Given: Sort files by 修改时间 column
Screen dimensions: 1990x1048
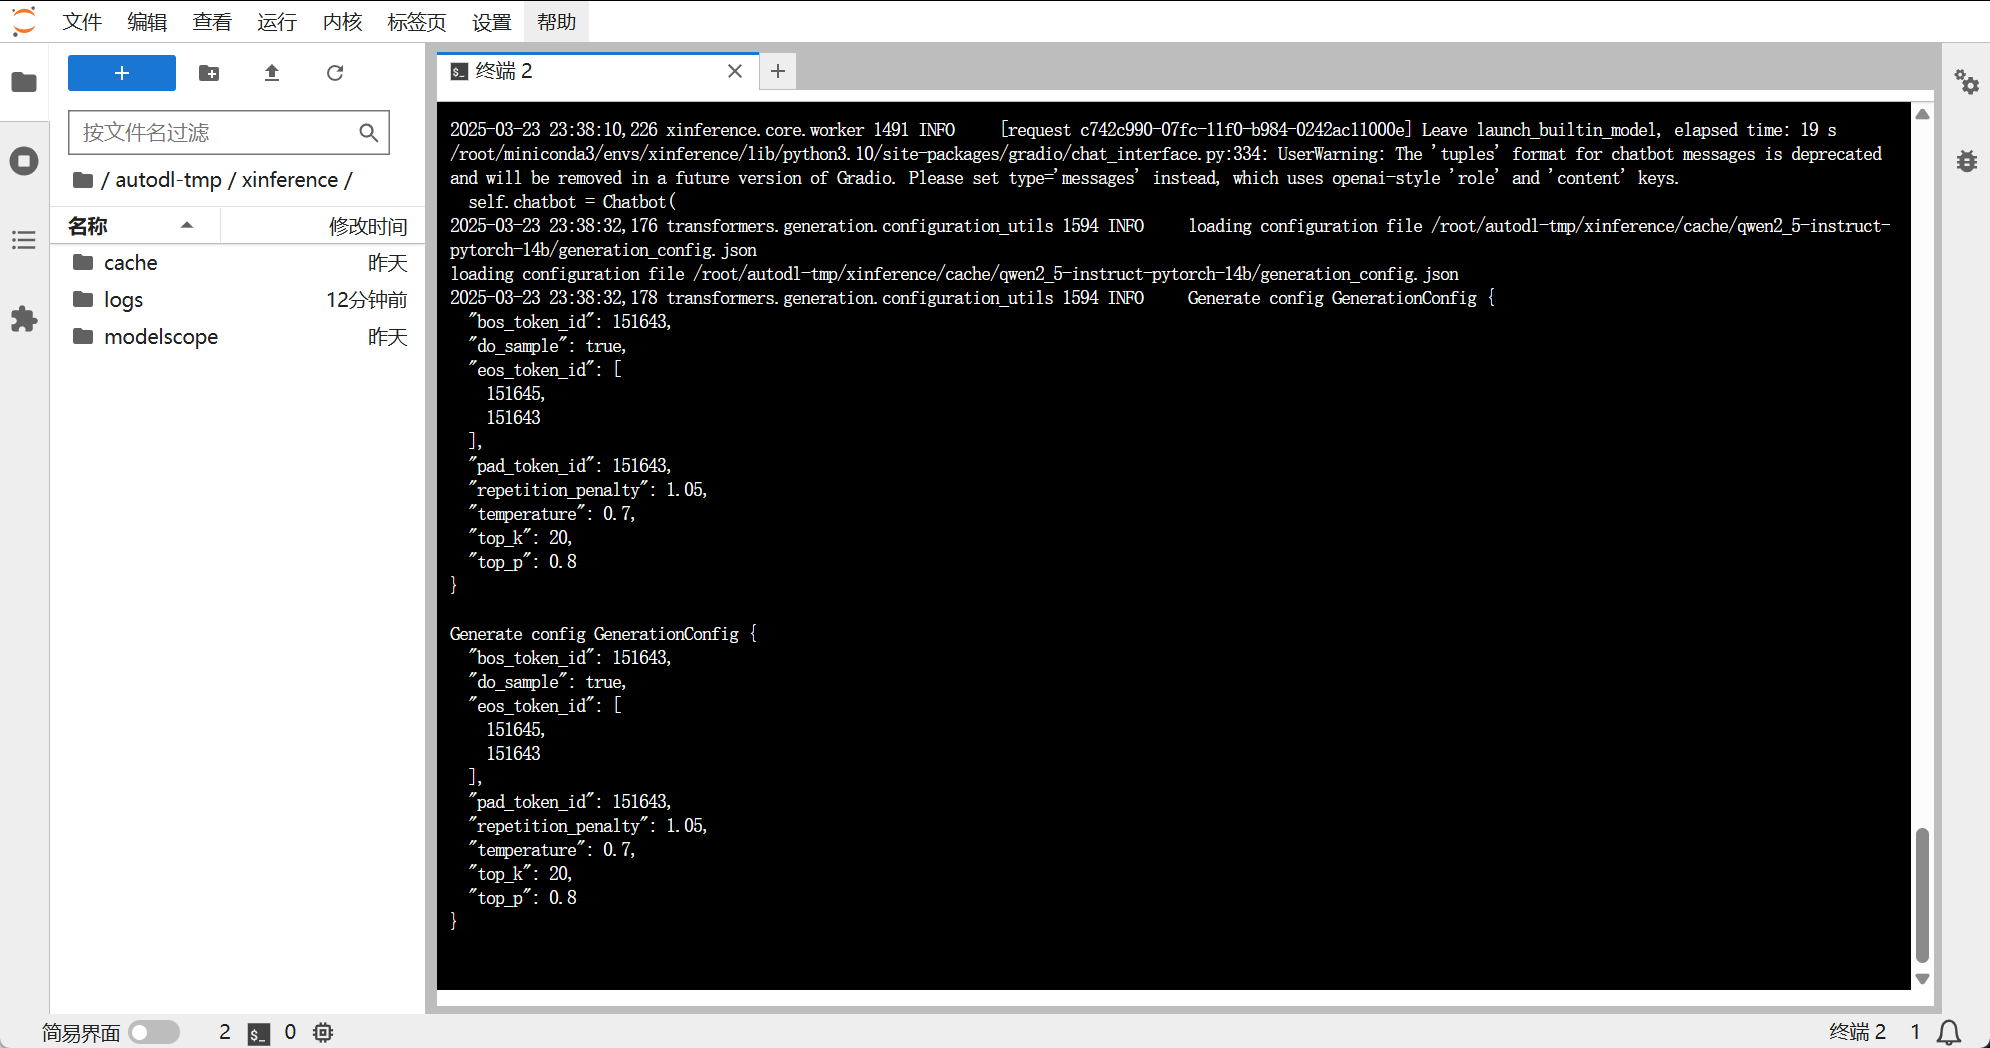Looking at the screenshot, I should tap(322, 226).
